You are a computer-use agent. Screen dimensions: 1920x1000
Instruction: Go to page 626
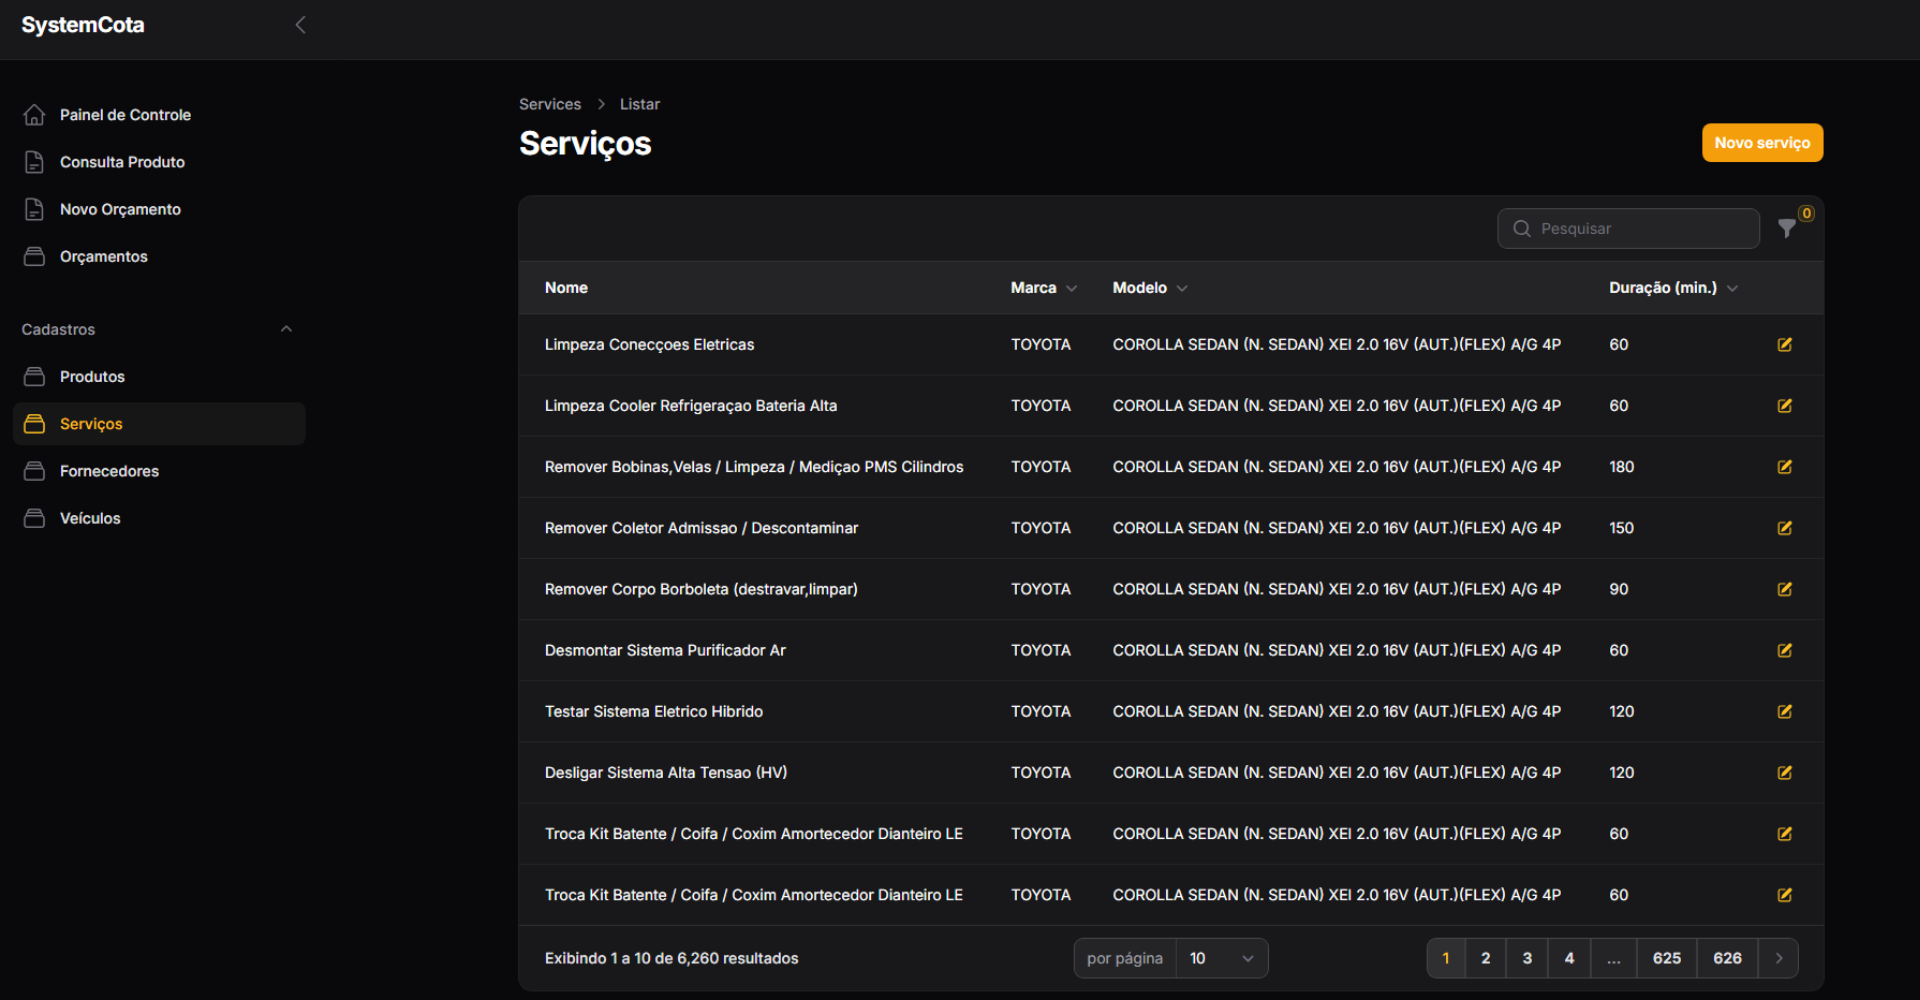1727,958
